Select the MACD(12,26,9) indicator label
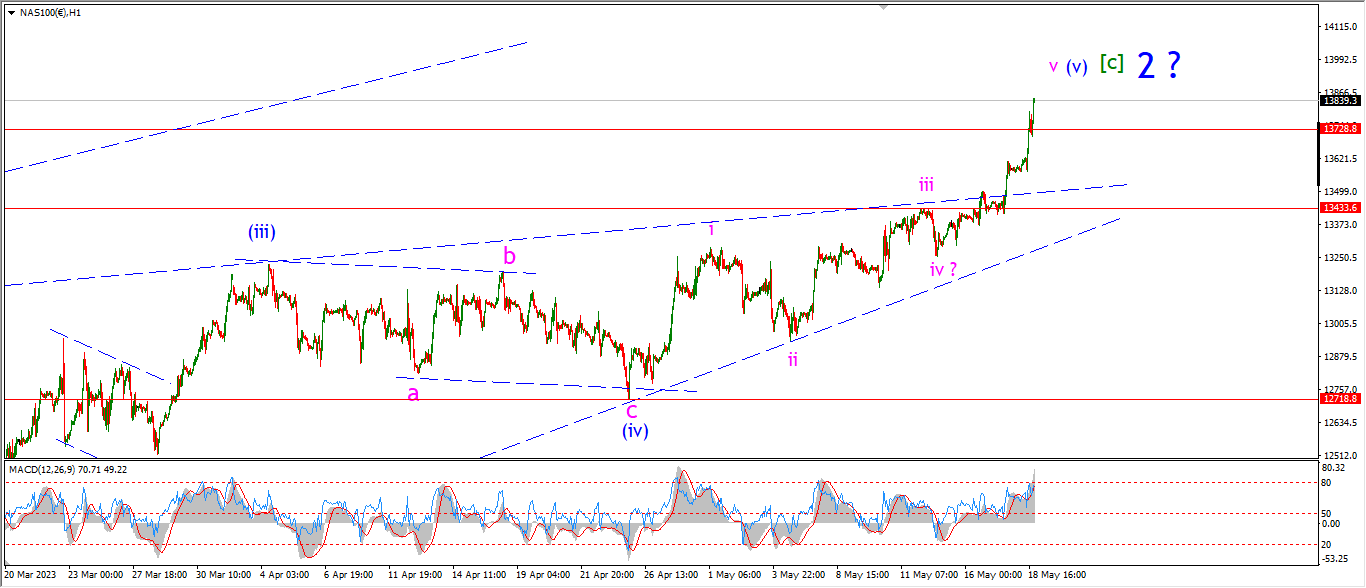 [68, 469]
